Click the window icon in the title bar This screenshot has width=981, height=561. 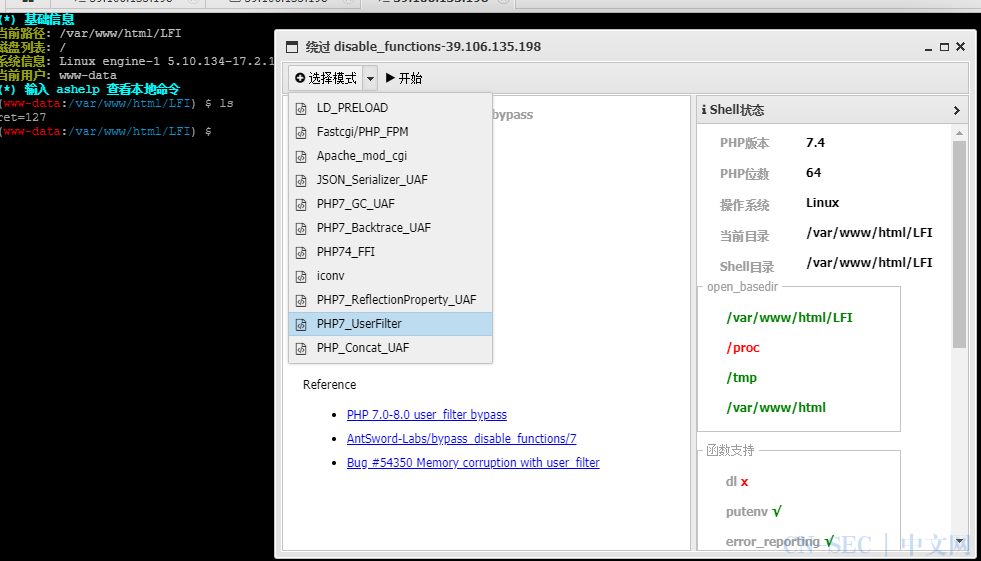click(x=292, y=47)
